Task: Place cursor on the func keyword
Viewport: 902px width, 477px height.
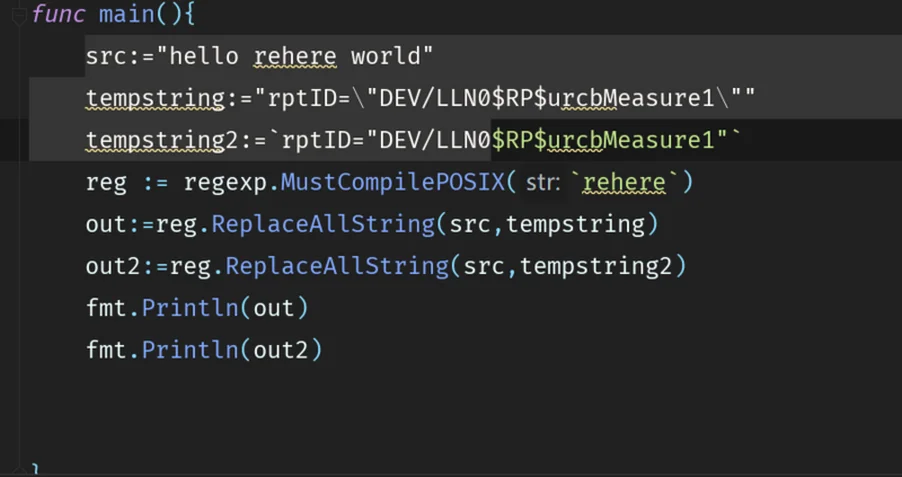Action: [x=58, y=14]
